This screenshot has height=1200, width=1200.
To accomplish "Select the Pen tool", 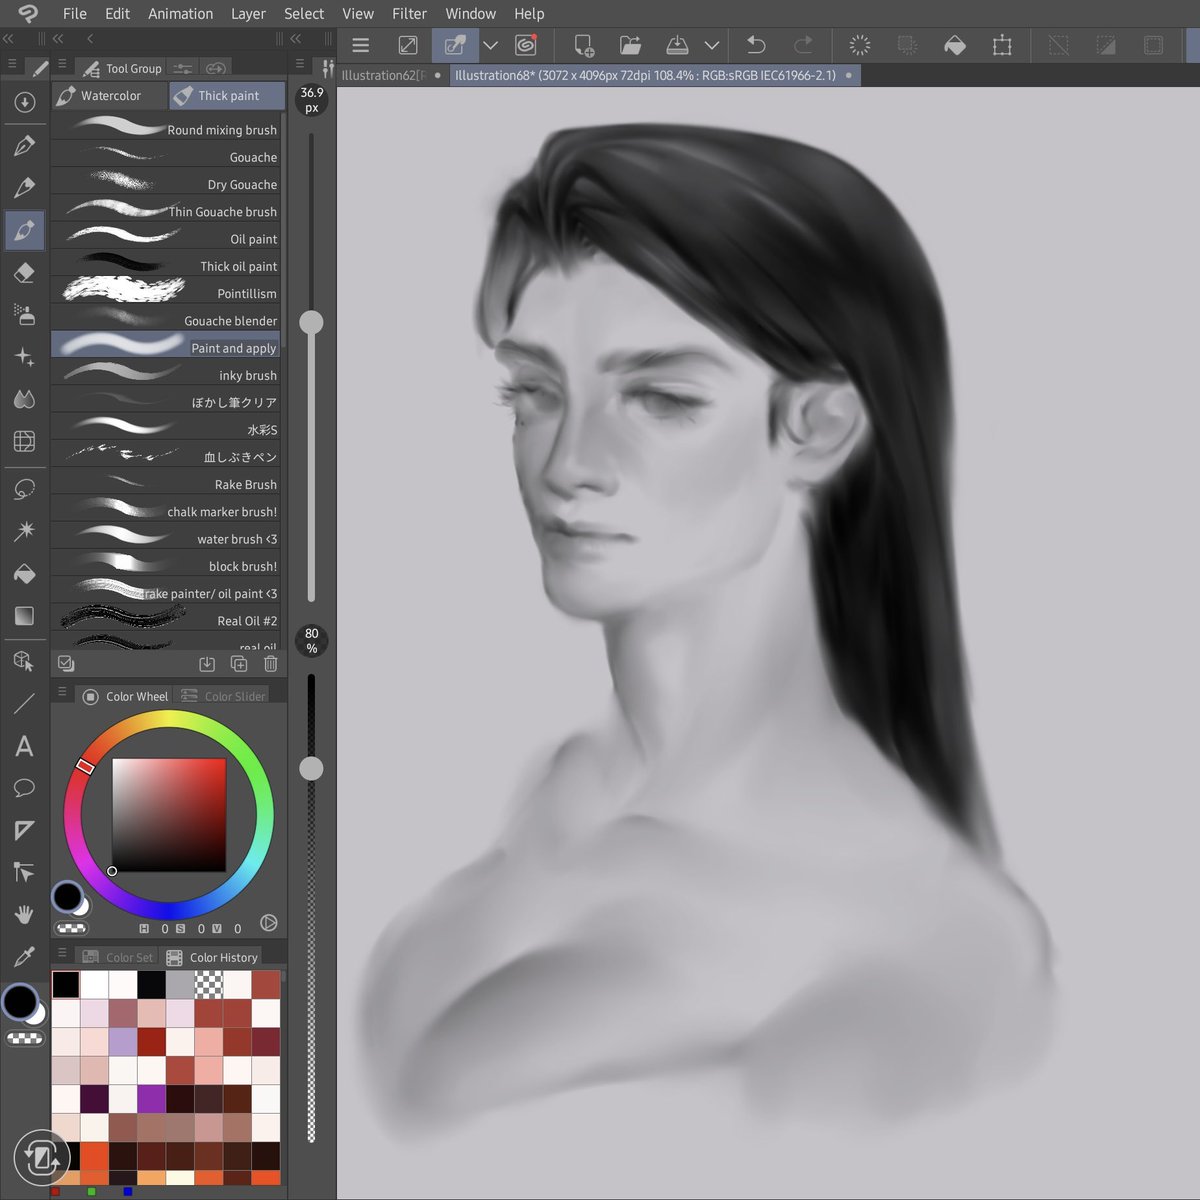I will coord(25,145).
